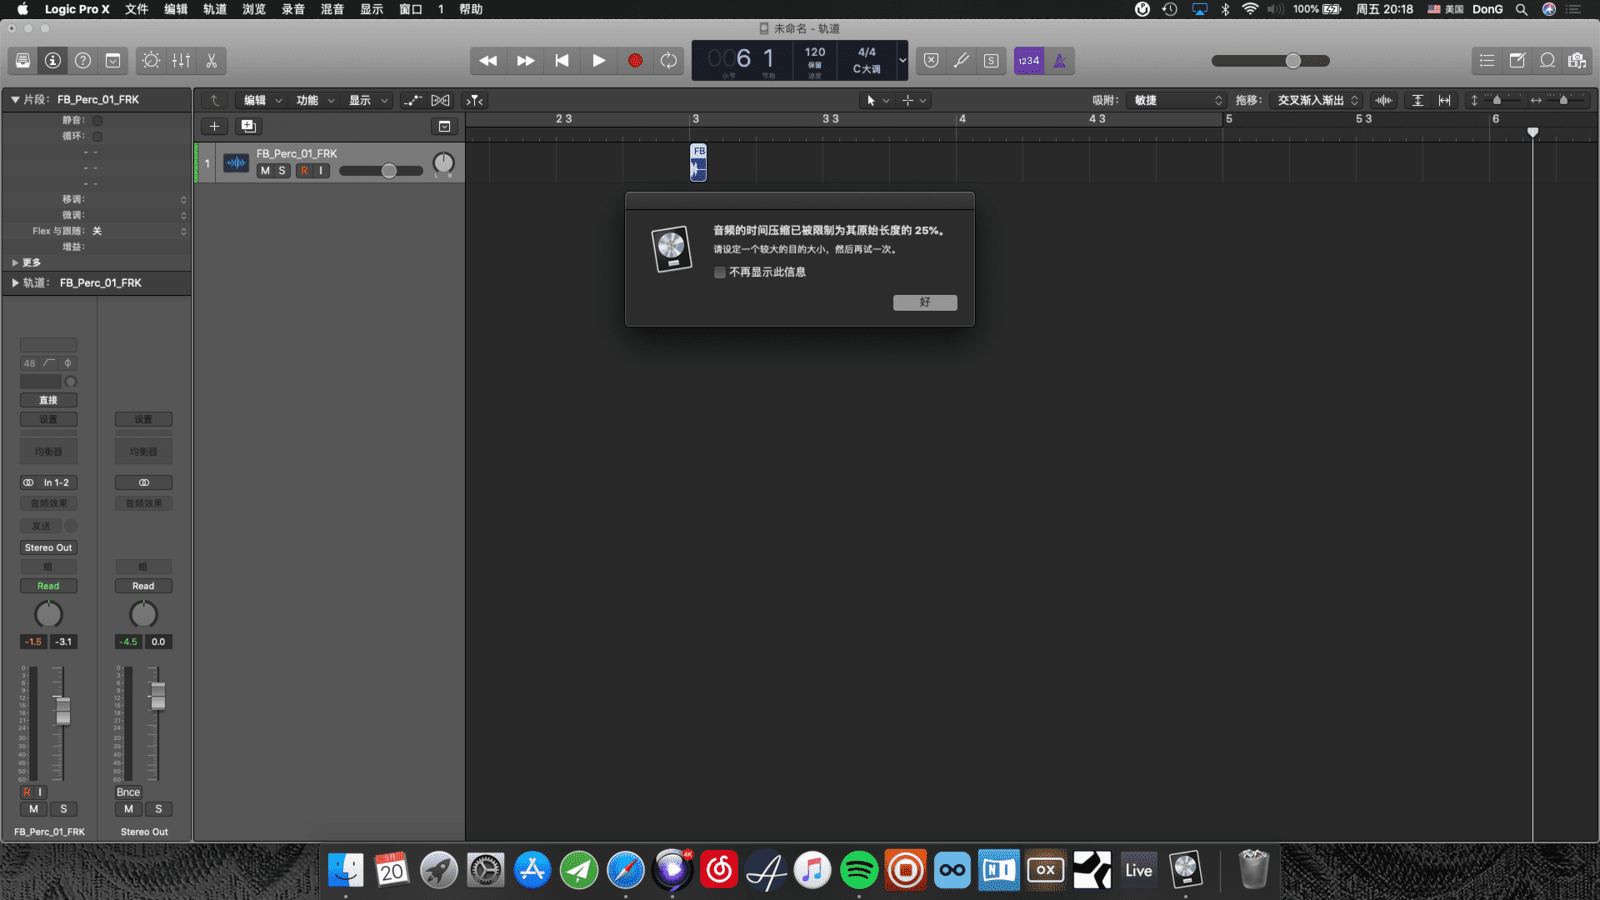This screenshot has width=1600, height=900.
Task: Click the Go to Beginning button
Action: (562, 61)
